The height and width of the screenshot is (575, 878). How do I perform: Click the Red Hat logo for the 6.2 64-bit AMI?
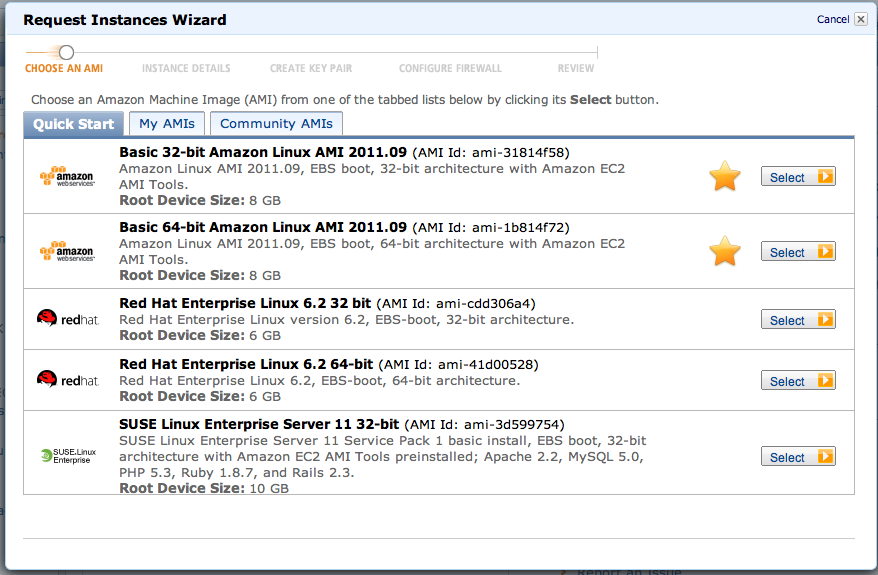click(x=68, y=380)
